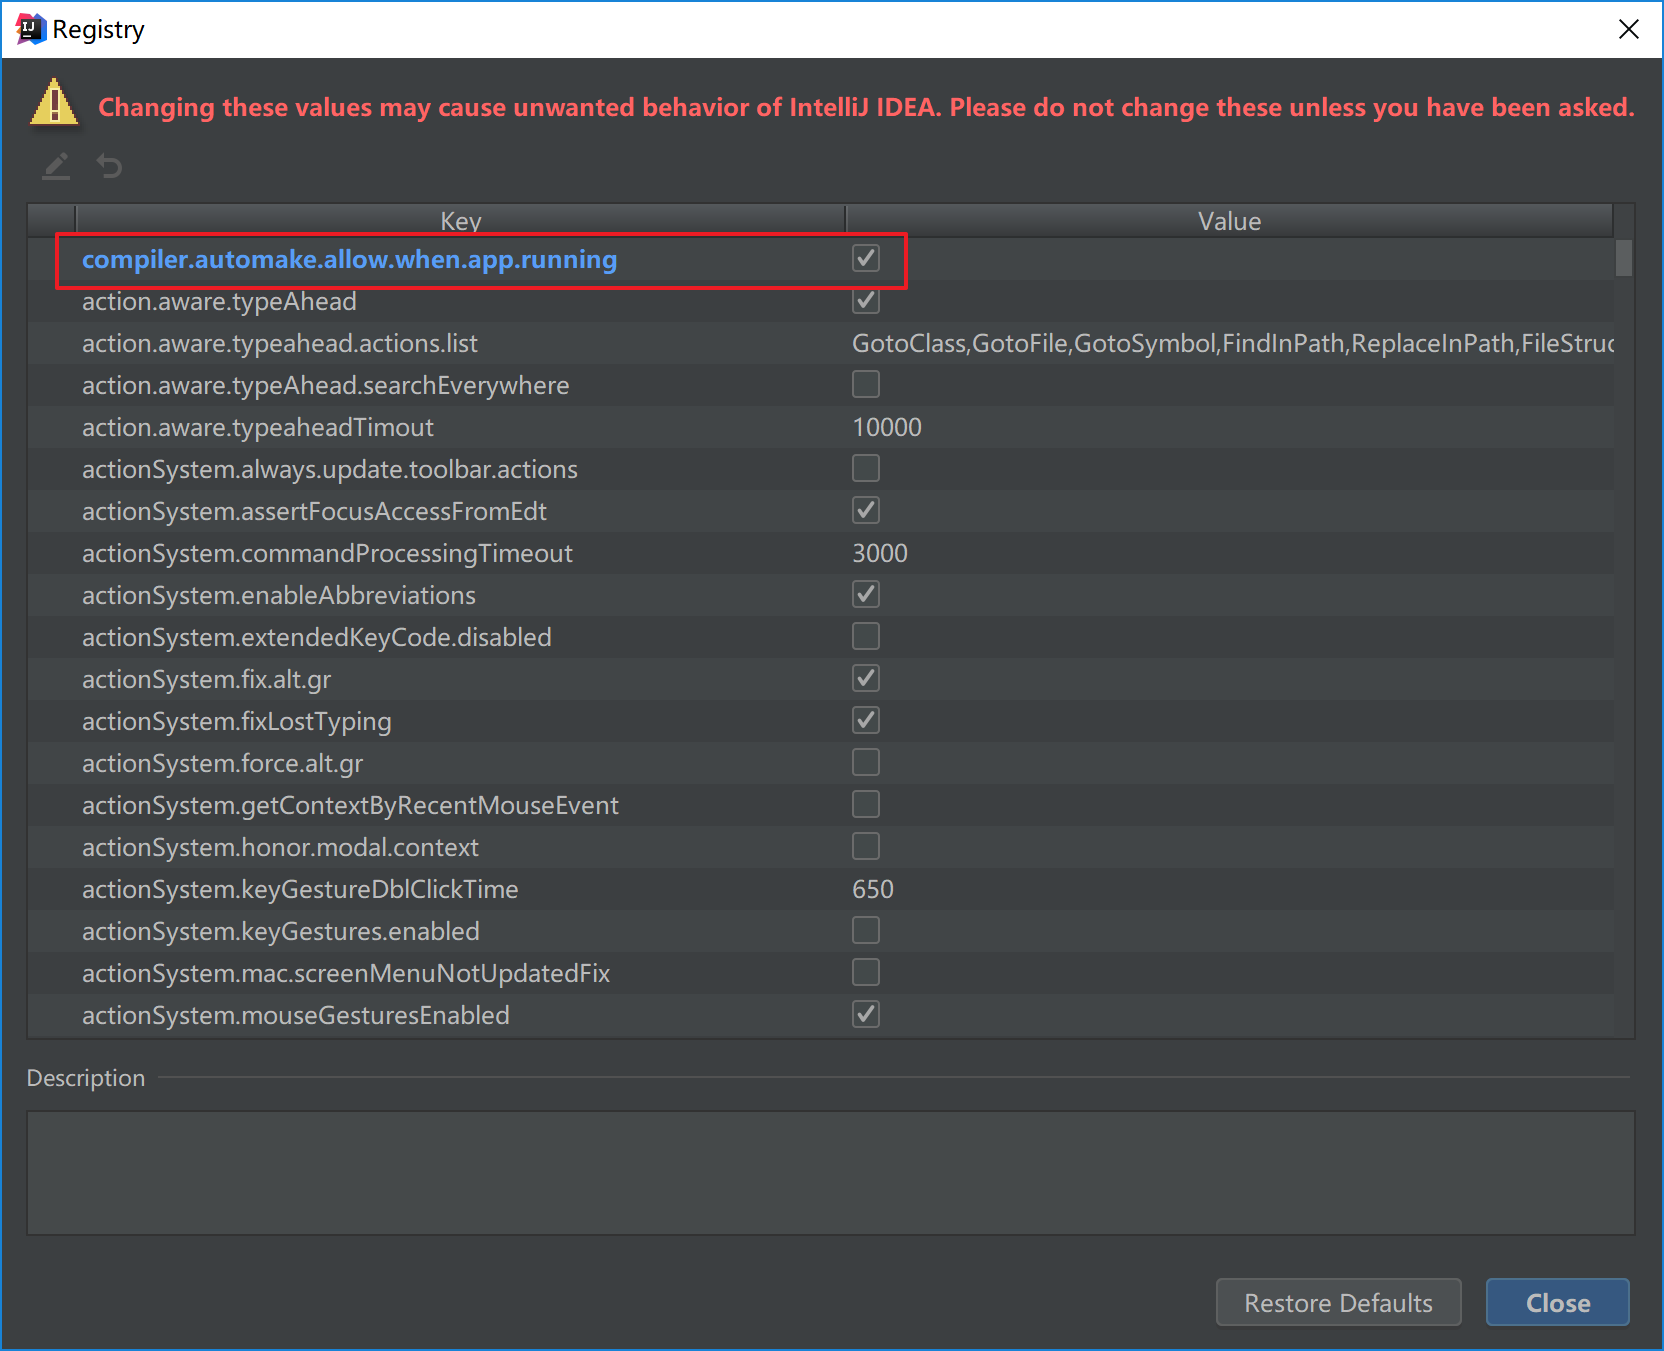The image size is (1664, 1351).
Task: Click the Close button
Action: [x=1557, y=1302]
